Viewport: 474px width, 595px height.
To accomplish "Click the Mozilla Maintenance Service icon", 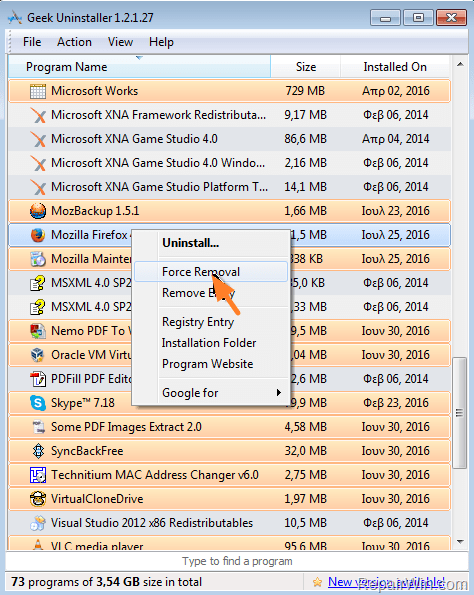I will point(38,259).
